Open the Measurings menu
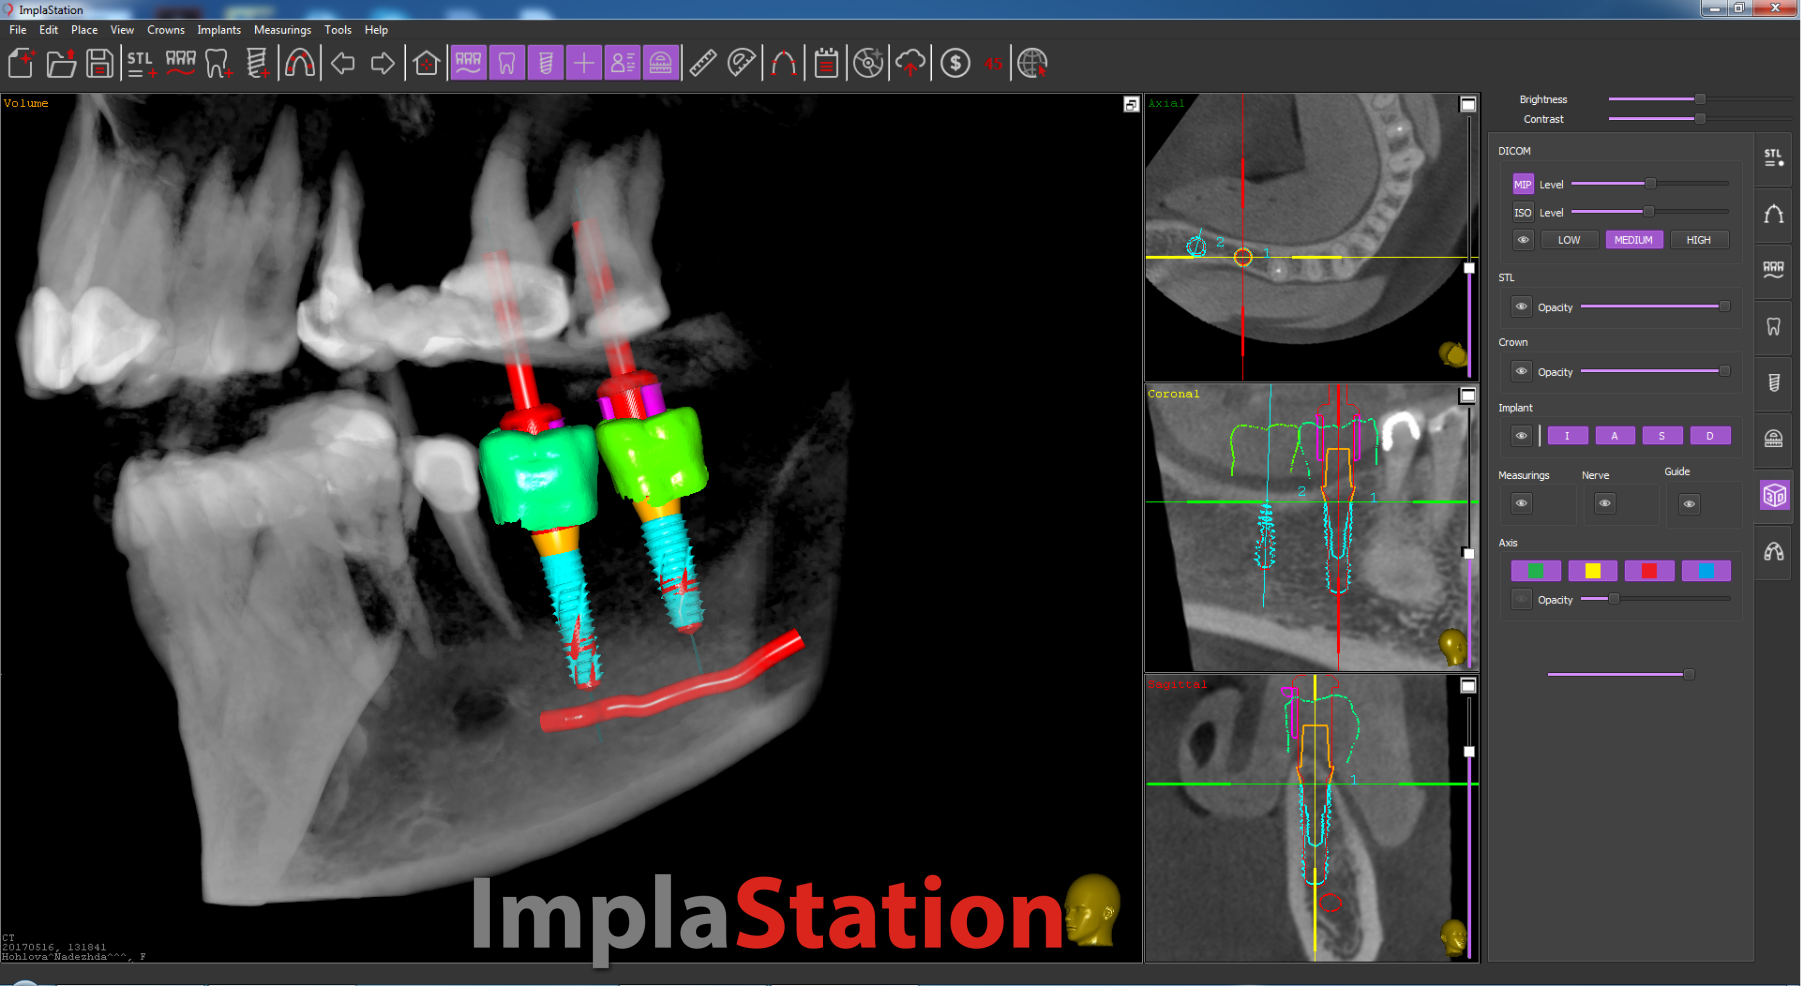 pos(282,30)
